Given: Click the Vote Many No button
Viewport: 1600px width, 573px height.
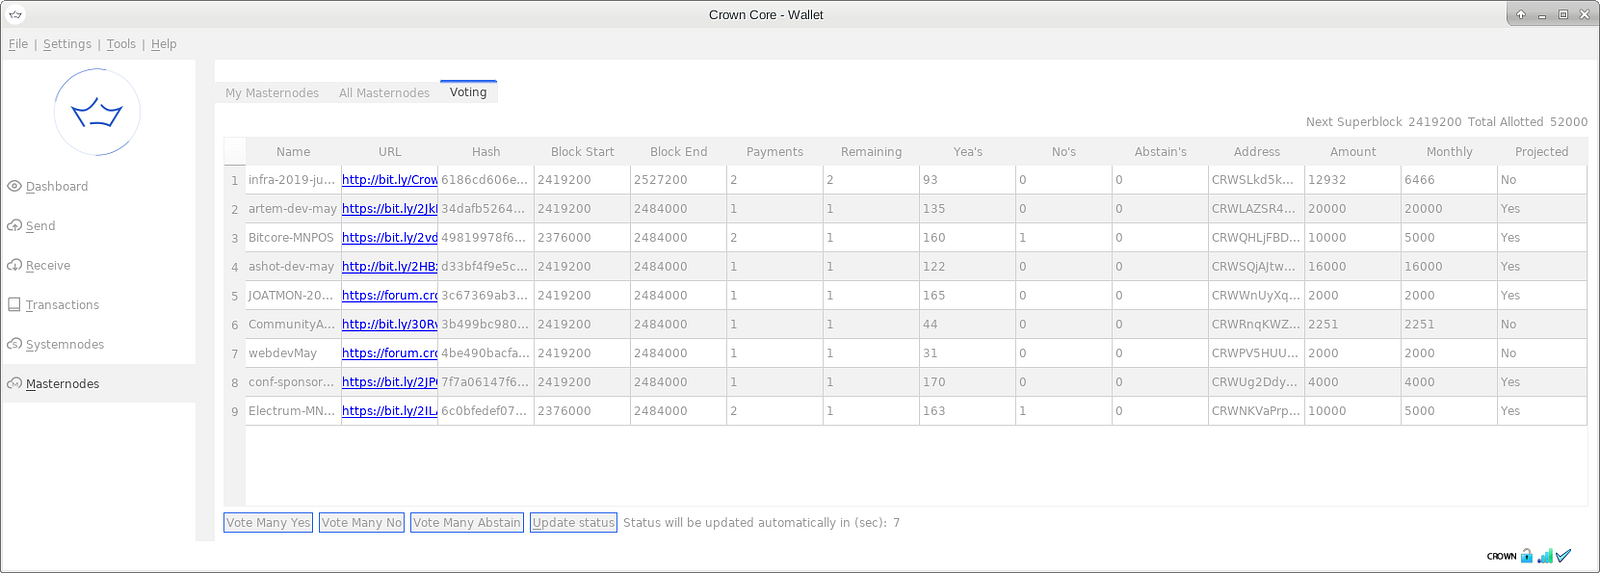Looking at the screenshot, I should click(362, 523).
